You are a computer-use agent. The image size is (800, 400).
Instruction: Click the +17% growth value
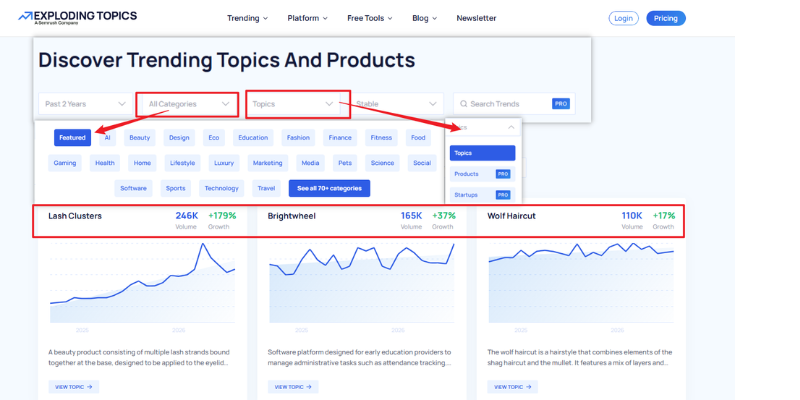tap(664, 216)
